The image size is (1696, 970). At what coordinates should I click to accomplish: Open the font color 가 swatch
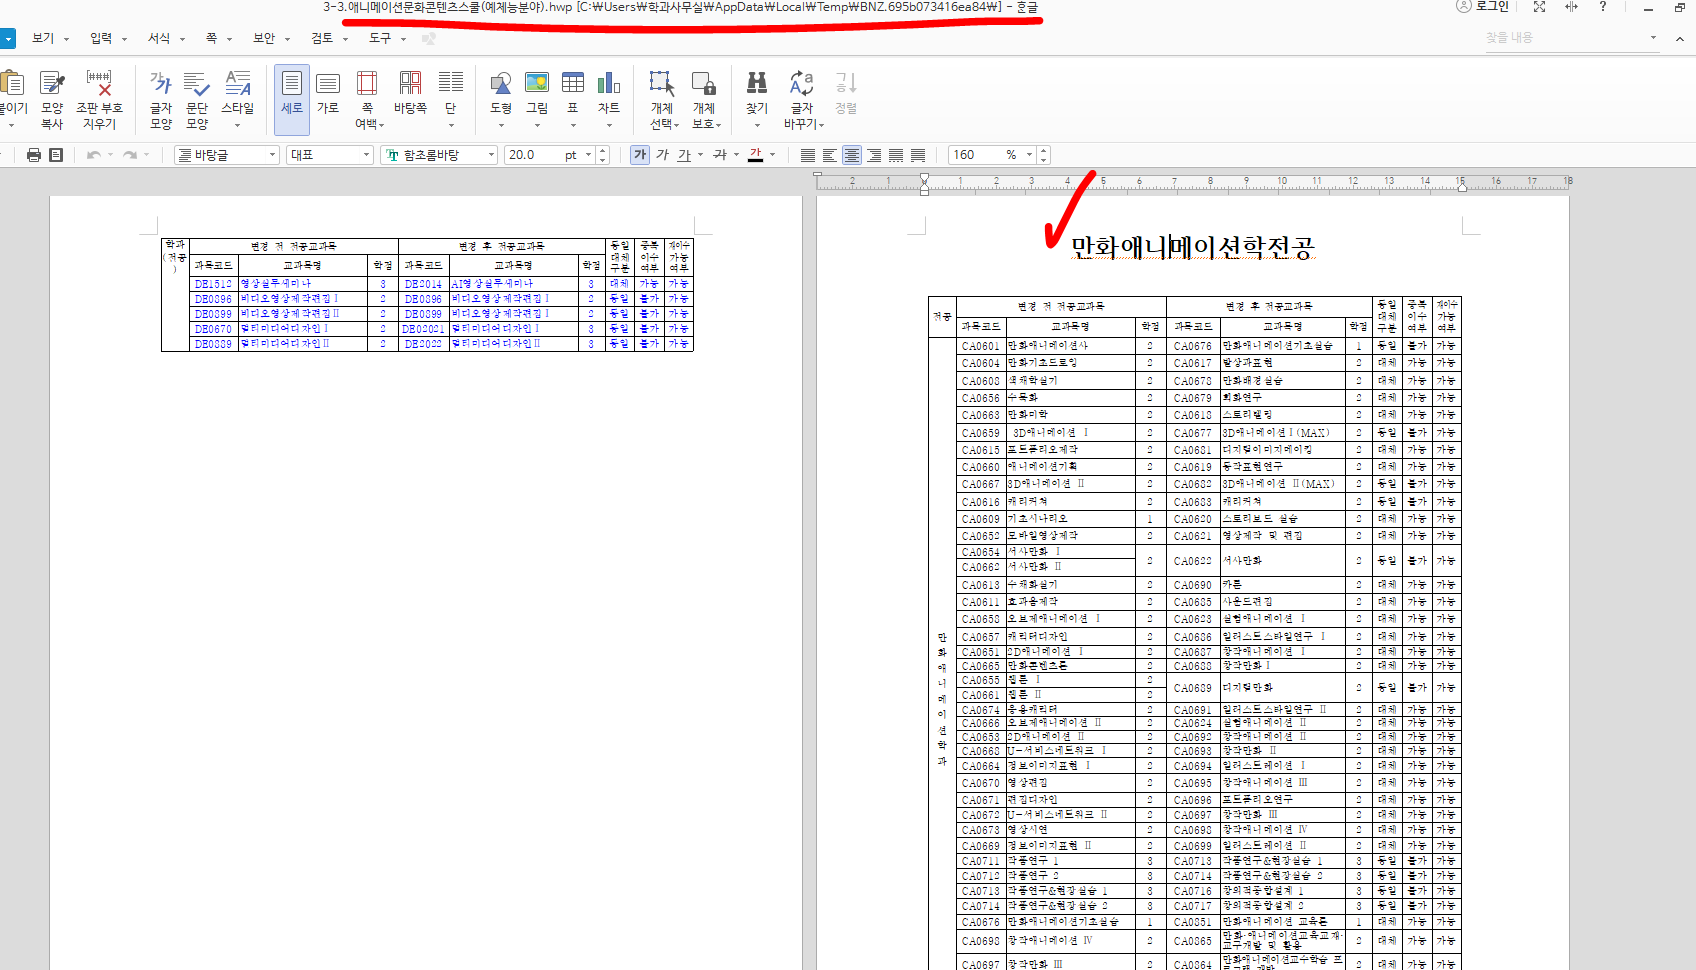point(756,155)
